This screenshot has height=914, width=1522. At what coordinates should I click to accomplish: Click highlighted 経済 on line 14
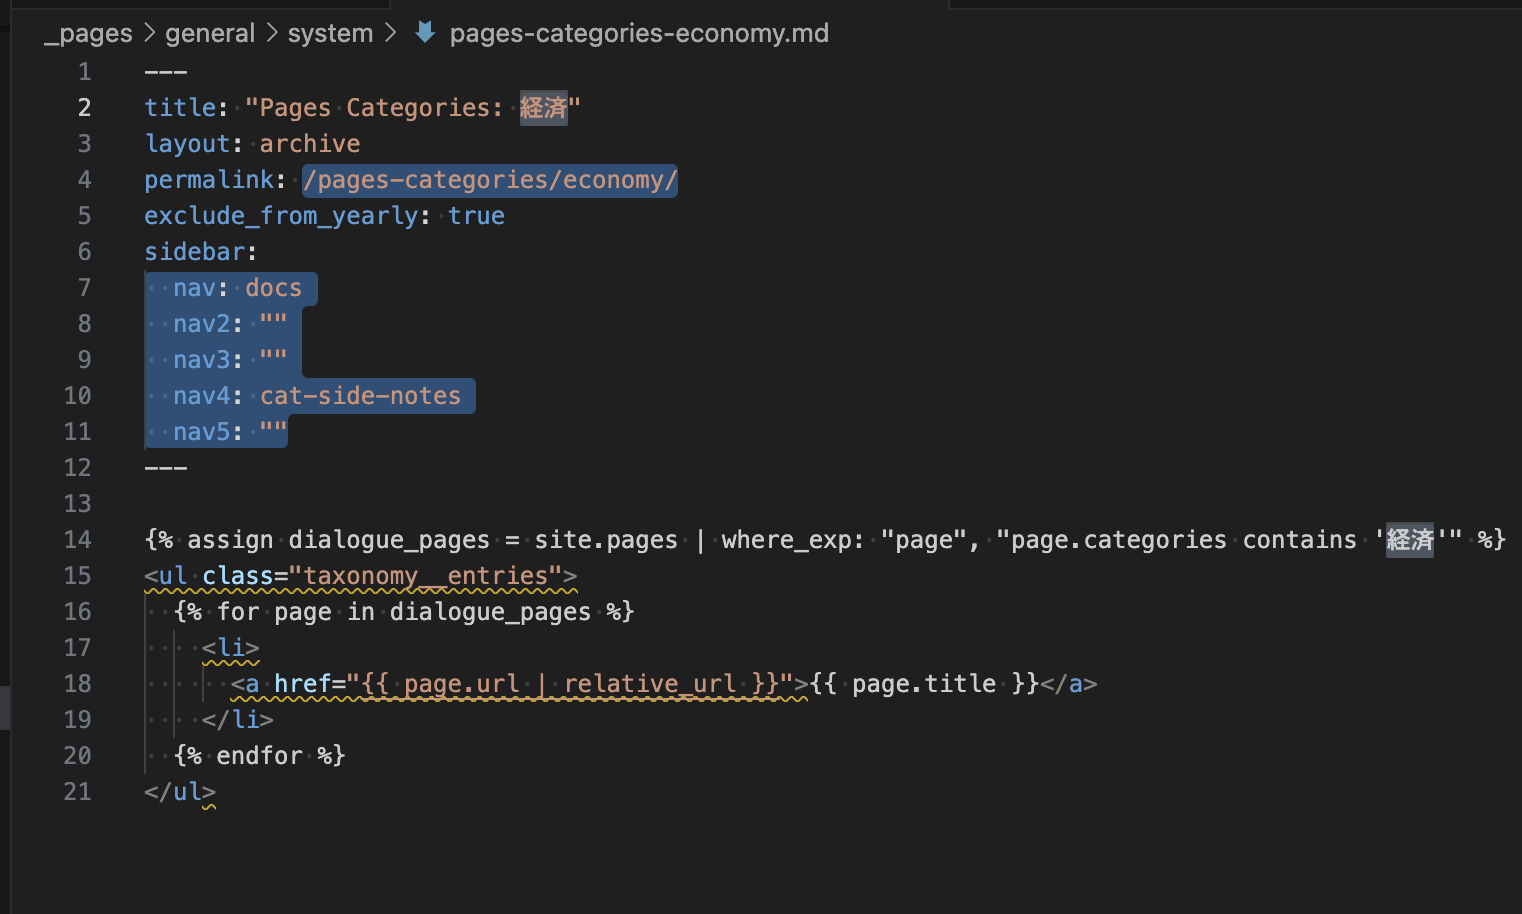(1410, 540)
